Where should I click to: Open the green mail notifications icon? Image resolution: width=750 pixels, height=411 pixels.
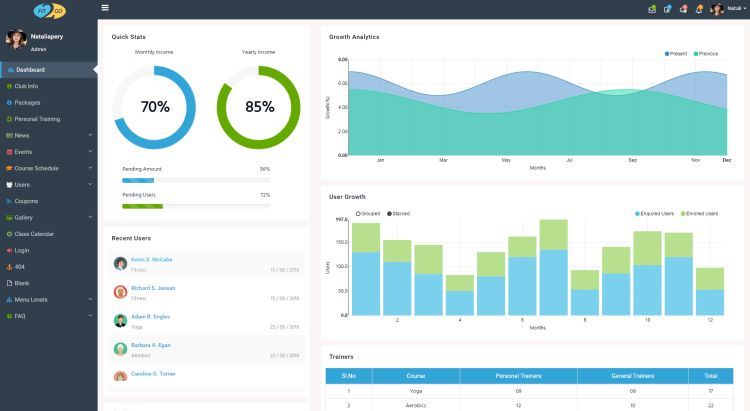pyautogui.click(x=652, y=9)
